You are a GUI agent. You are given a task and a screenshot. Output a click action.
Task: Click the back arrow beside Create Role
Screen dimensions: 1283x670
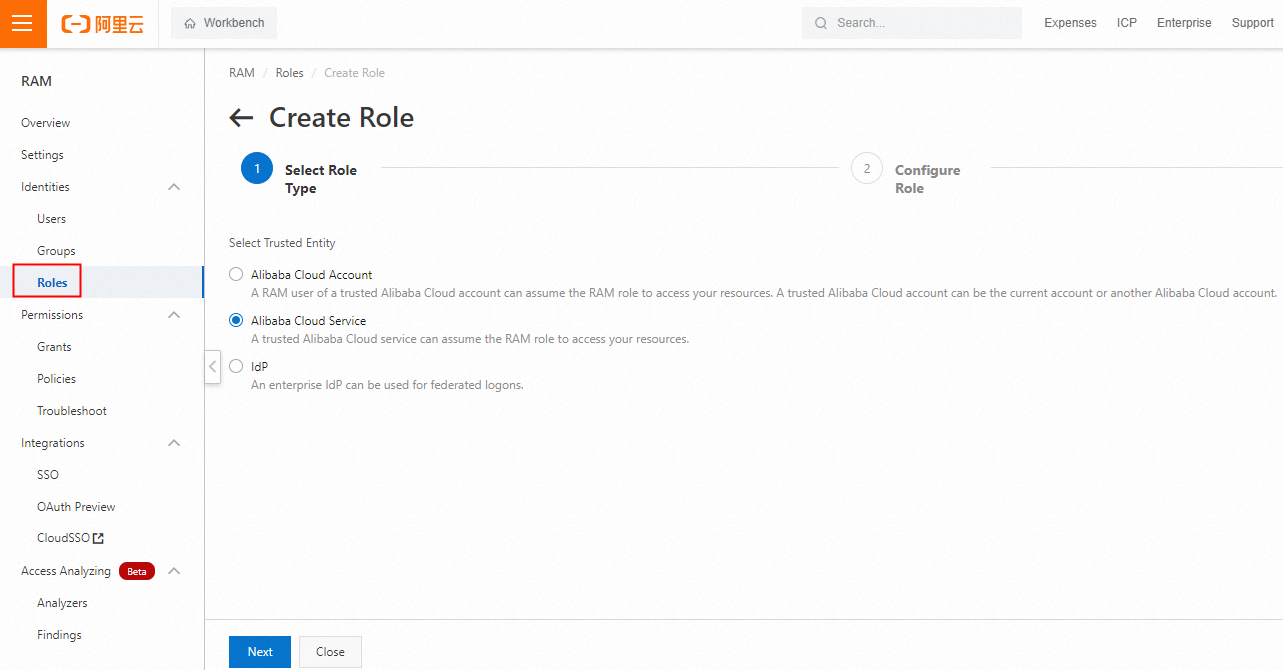pos(241,118)
